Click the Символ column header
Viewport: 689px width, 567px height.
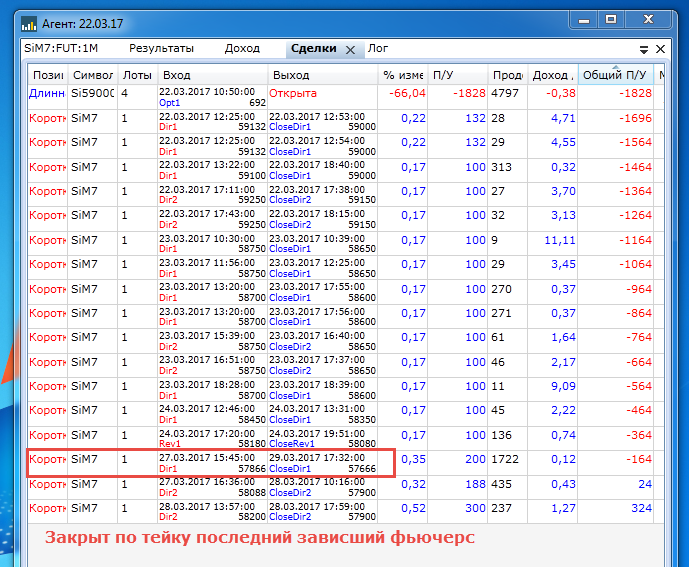(x=93, y=75)
